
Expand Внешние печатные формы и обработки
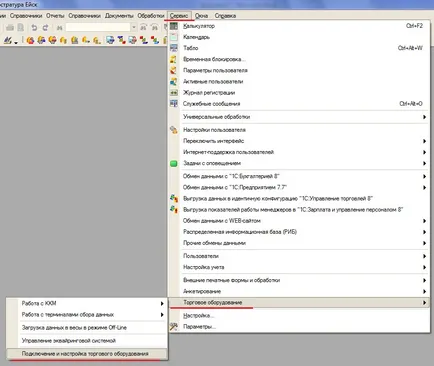click(424, 280)
